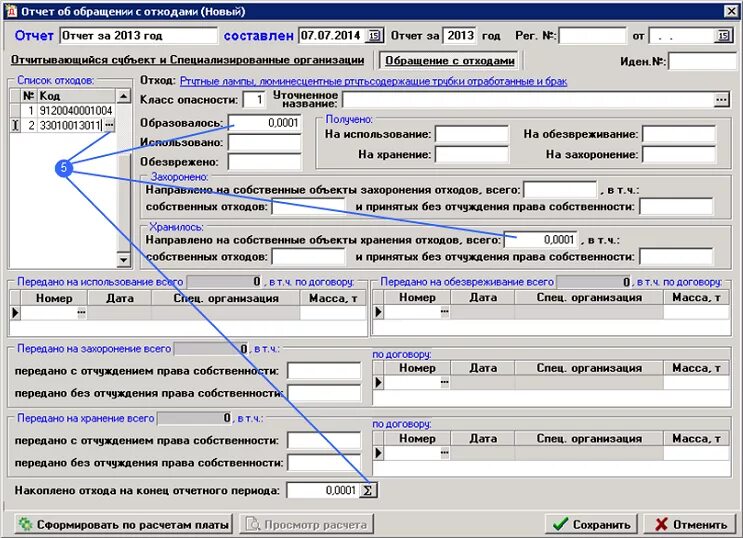743x538 pixels.
Task: Click disabled 'Просмотр расчета' button
Action: pyautogui.click(x=307, y=524)
